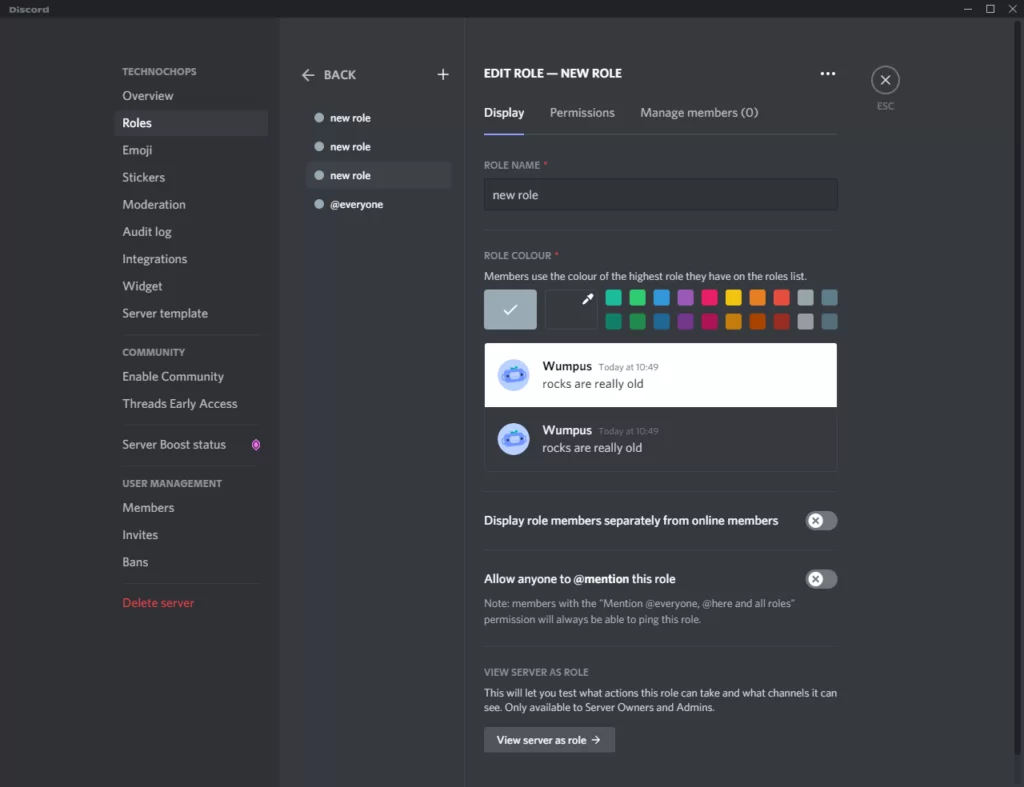Click the back arrow icon
This screenshot has width=1024, height=787.
coord(308,75)
